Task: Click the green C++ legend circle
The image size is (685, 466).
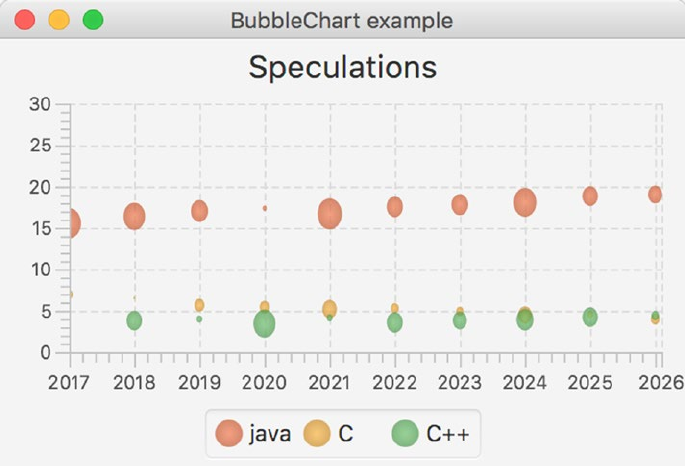Action: tap(405, 433)
